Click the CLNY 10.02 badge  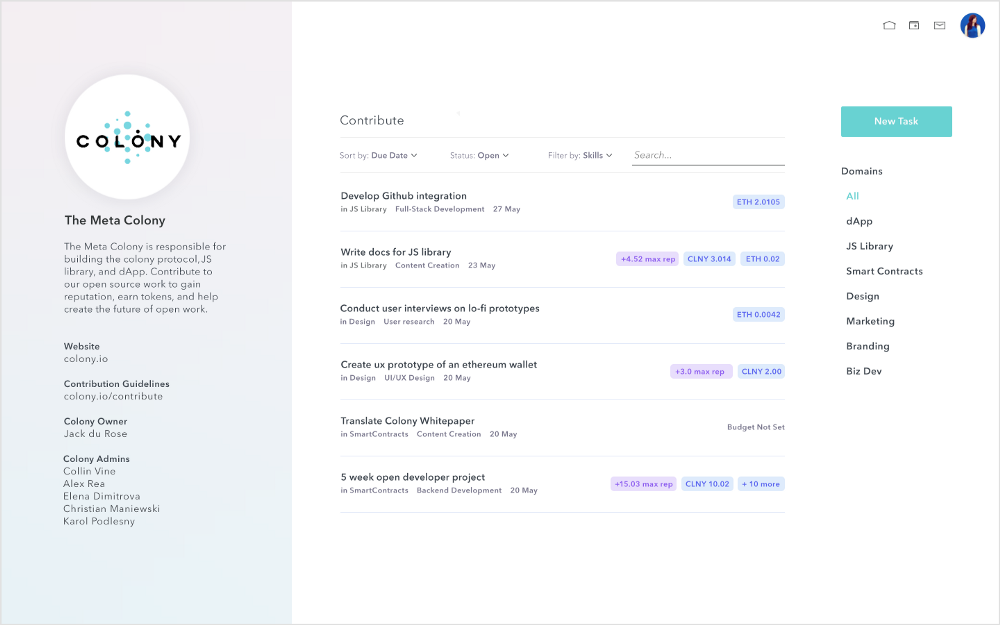707,484
